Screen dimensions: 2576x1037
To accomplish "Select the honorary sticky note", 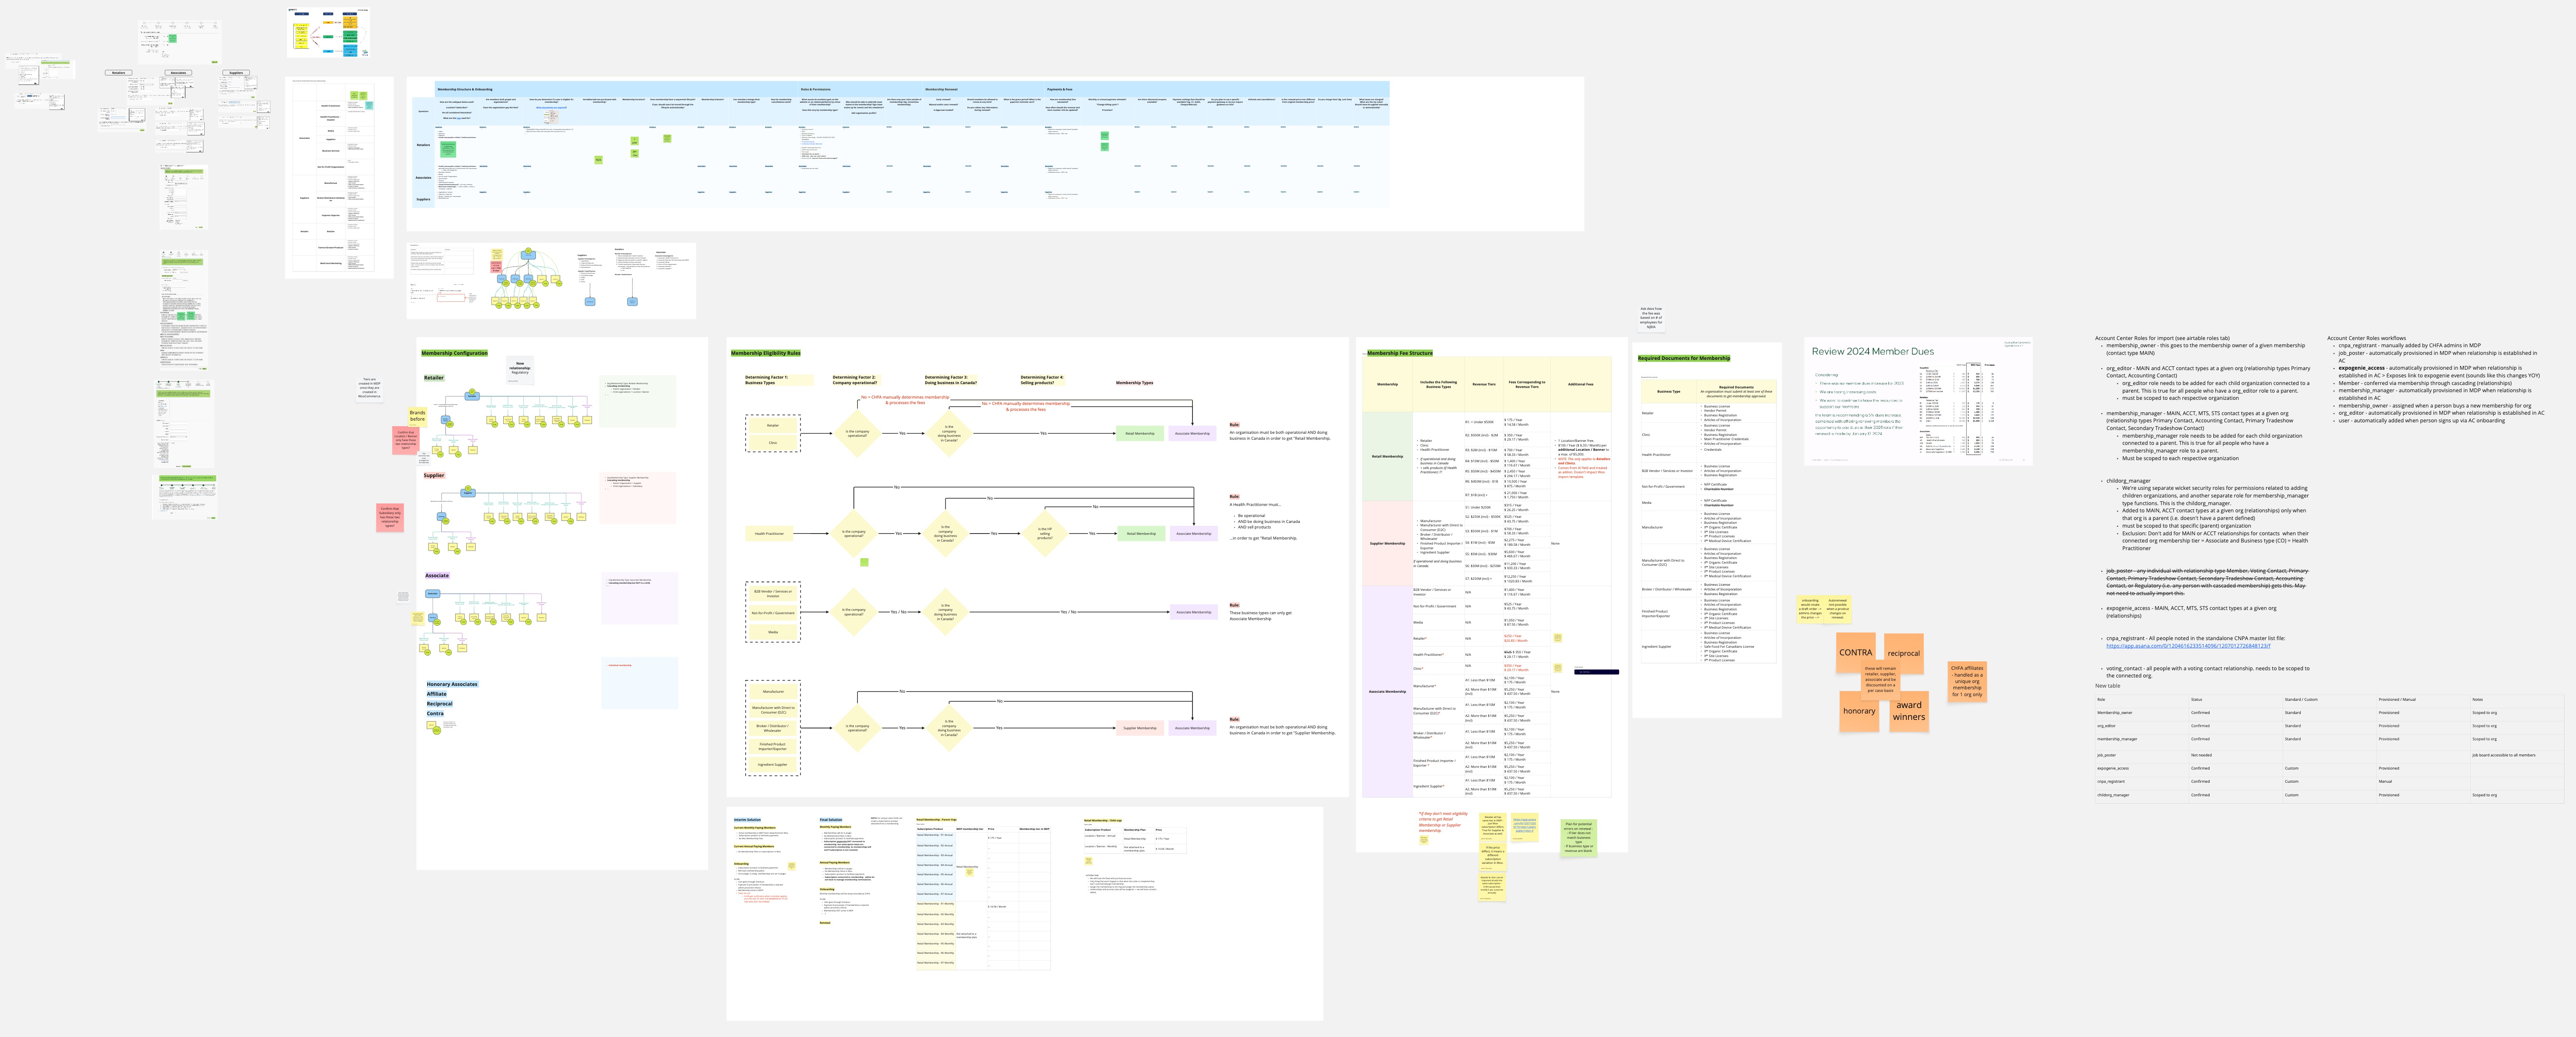I will coord(1859,711).
